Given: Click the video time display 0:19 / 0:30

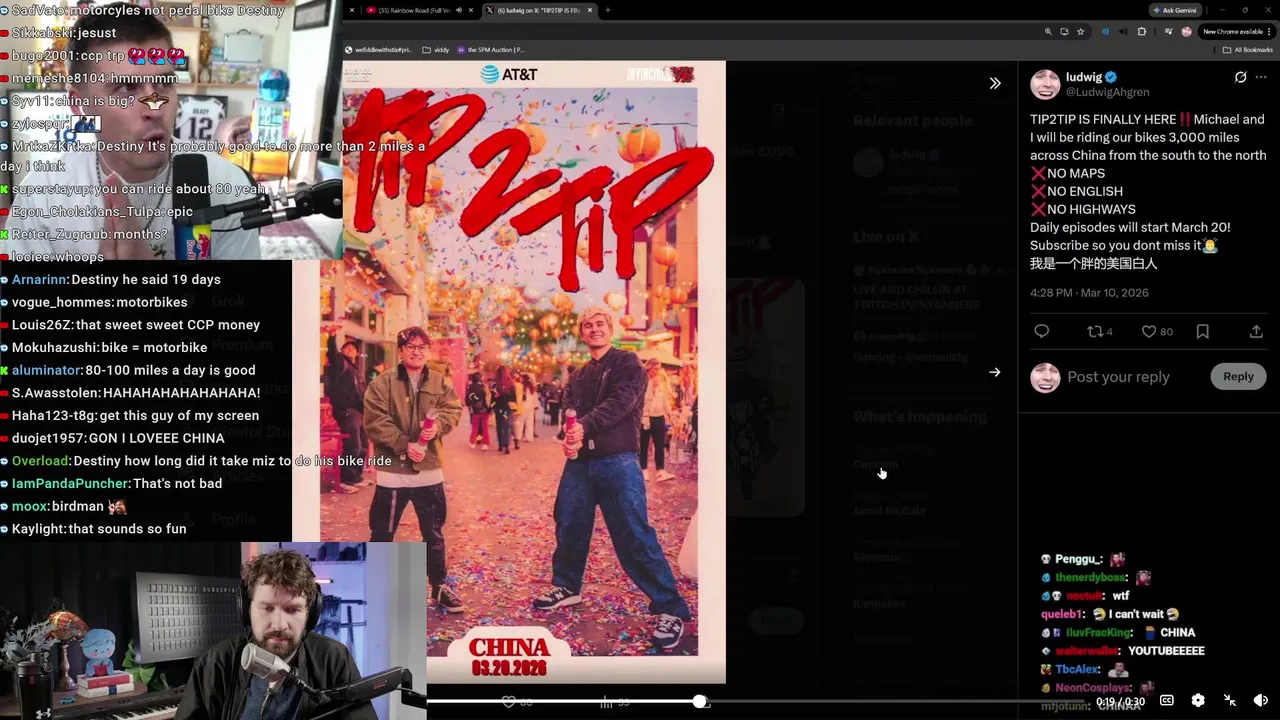Looking at the screenshot, I should point(1120,703).
